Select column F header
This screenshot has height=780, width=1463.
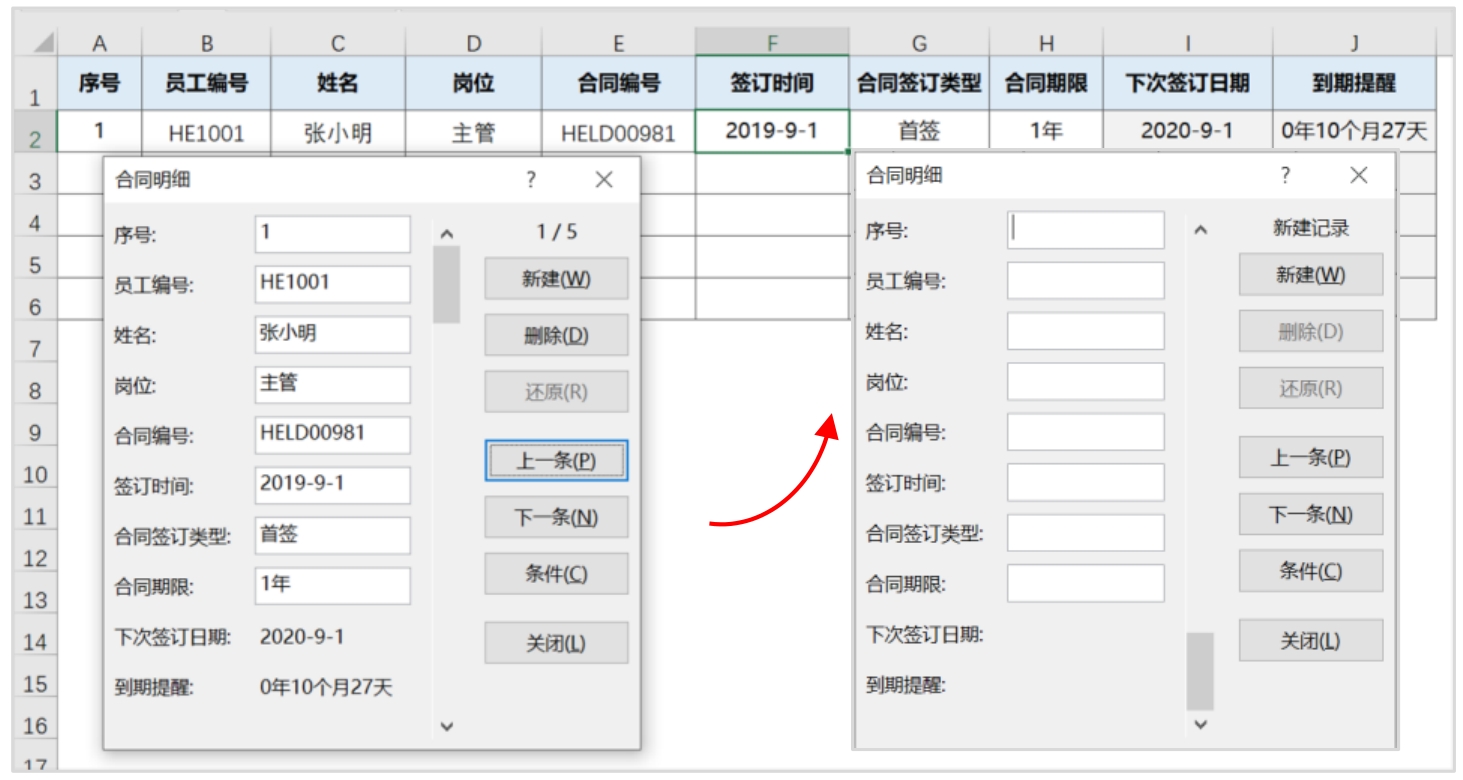(x=772, y=43)
